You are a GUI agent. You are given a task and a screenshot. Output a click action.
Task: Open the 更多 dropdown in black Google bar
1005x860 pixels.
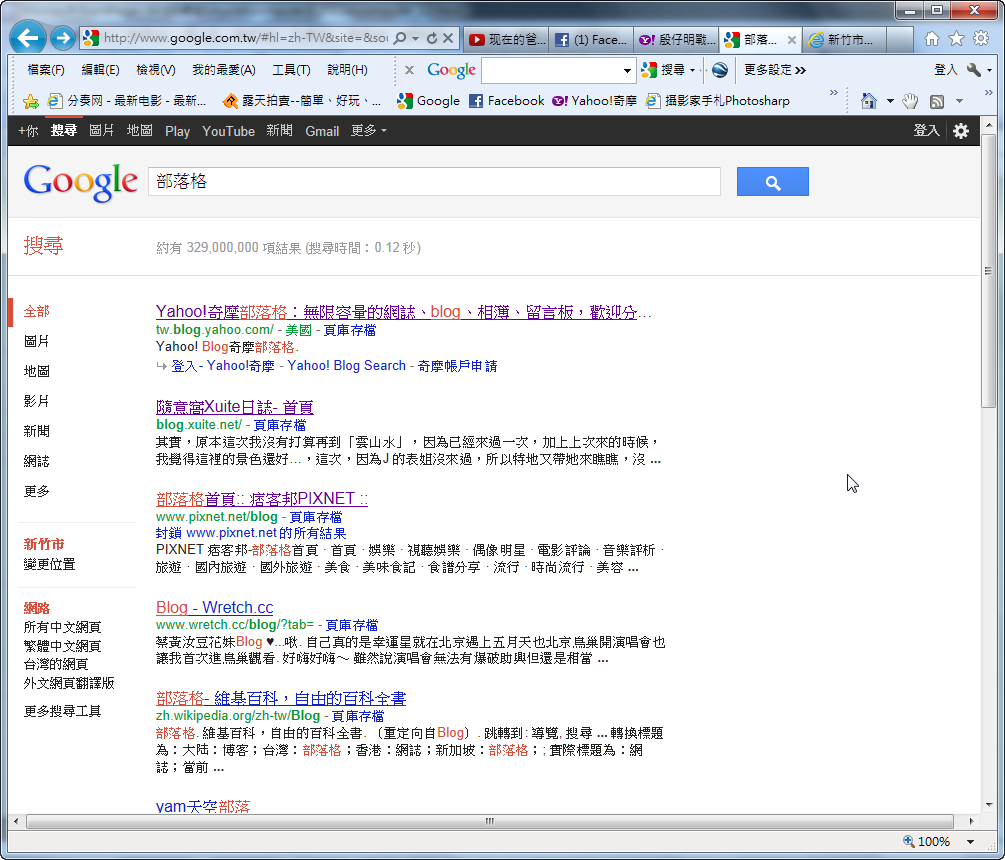click(x=369, y=131)
